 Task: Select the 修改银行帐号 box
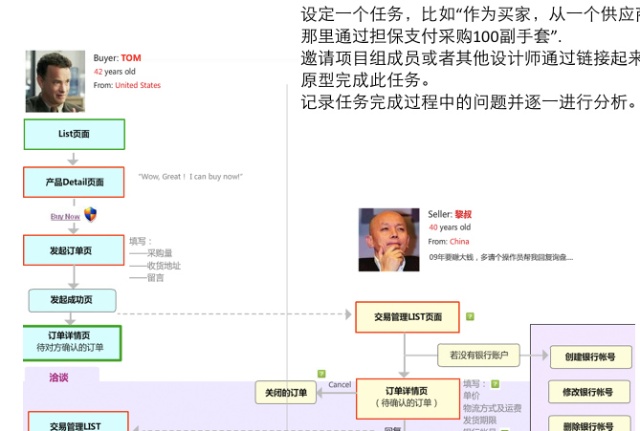pos(589,392)
